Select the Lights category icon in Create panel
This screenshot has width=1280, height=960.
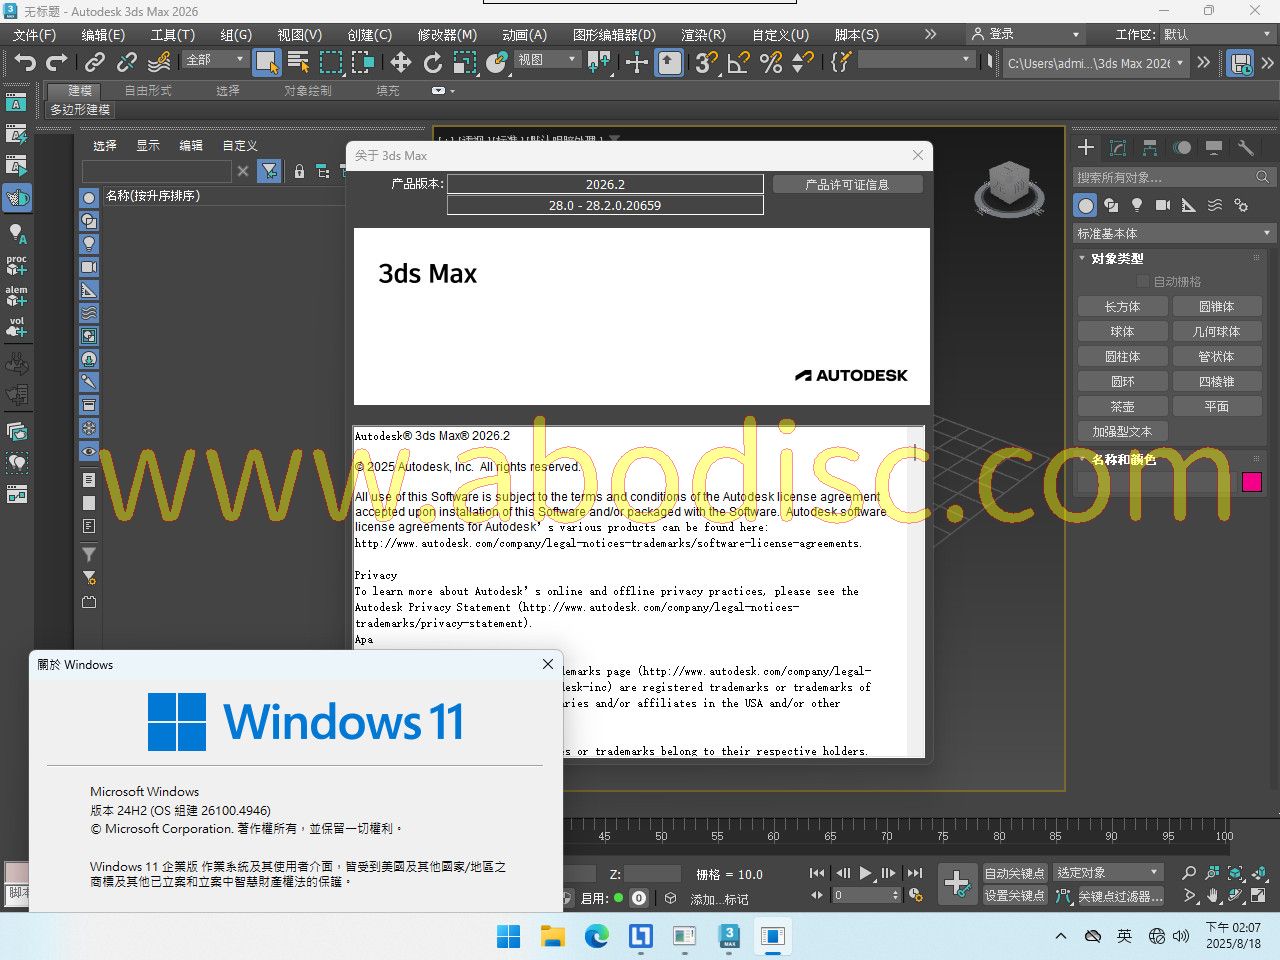(x=1137, y=205)
